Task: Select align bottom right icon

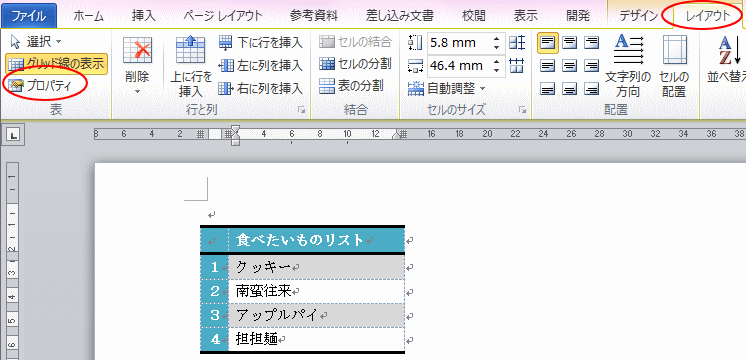Action: click(x=591, y=88)
